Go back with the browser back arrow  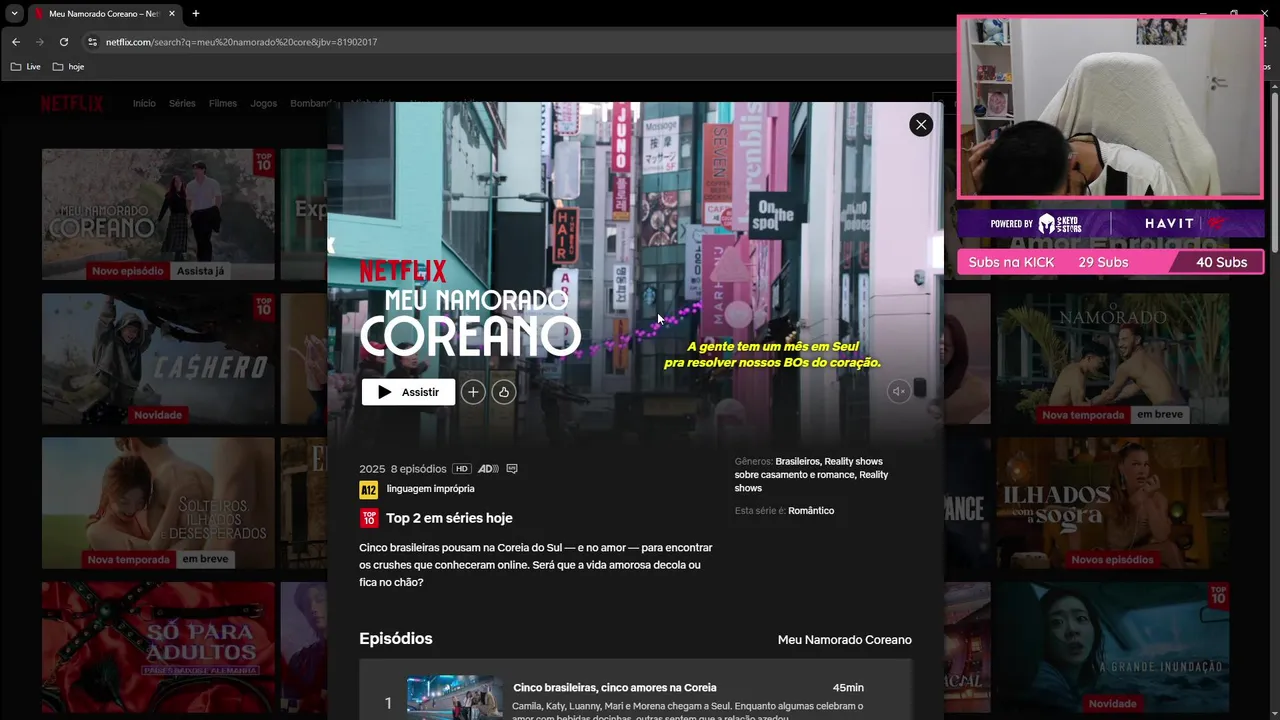16,42
